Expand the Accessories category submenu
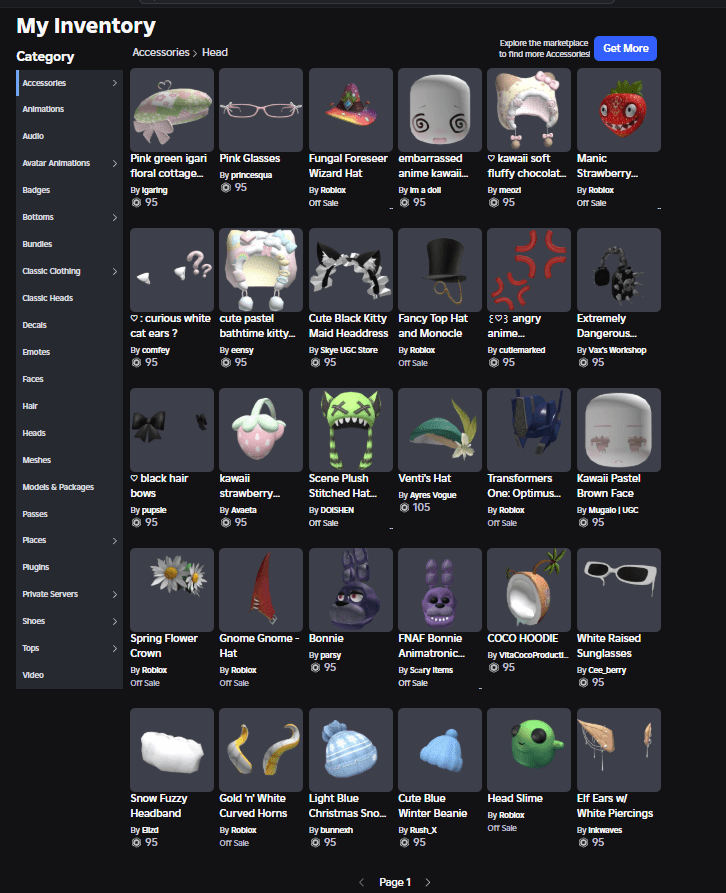726x893 pixels. 114,83
